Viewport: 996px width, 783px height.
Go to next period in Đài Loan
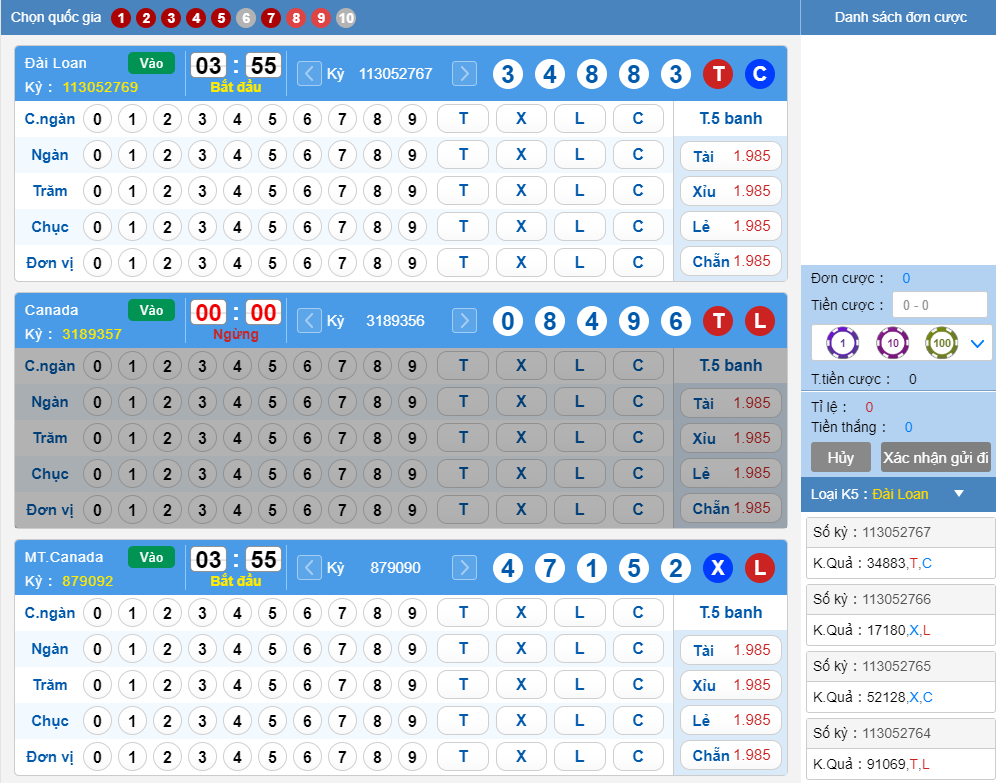click(464, 73)
